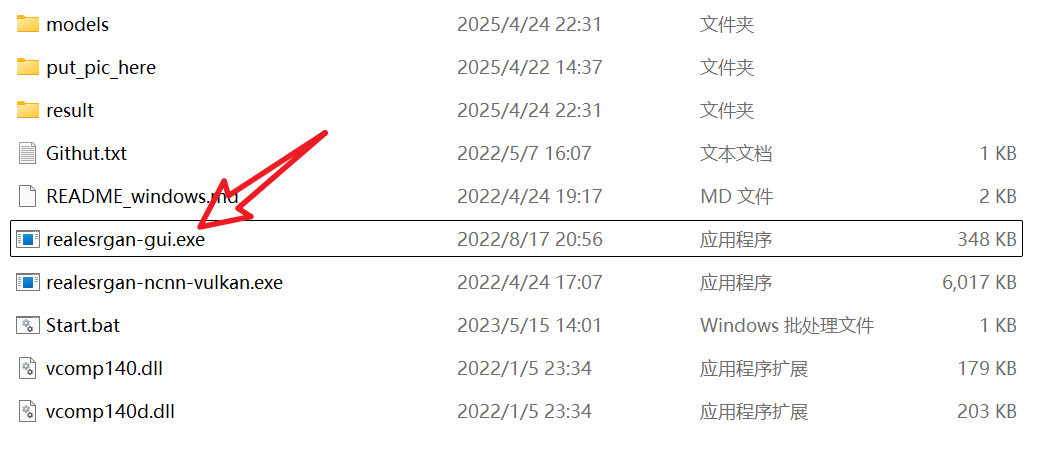Select the put_pic_here folder name
The width and height of the screenshot is (1046, 463).
pos(101,68)
